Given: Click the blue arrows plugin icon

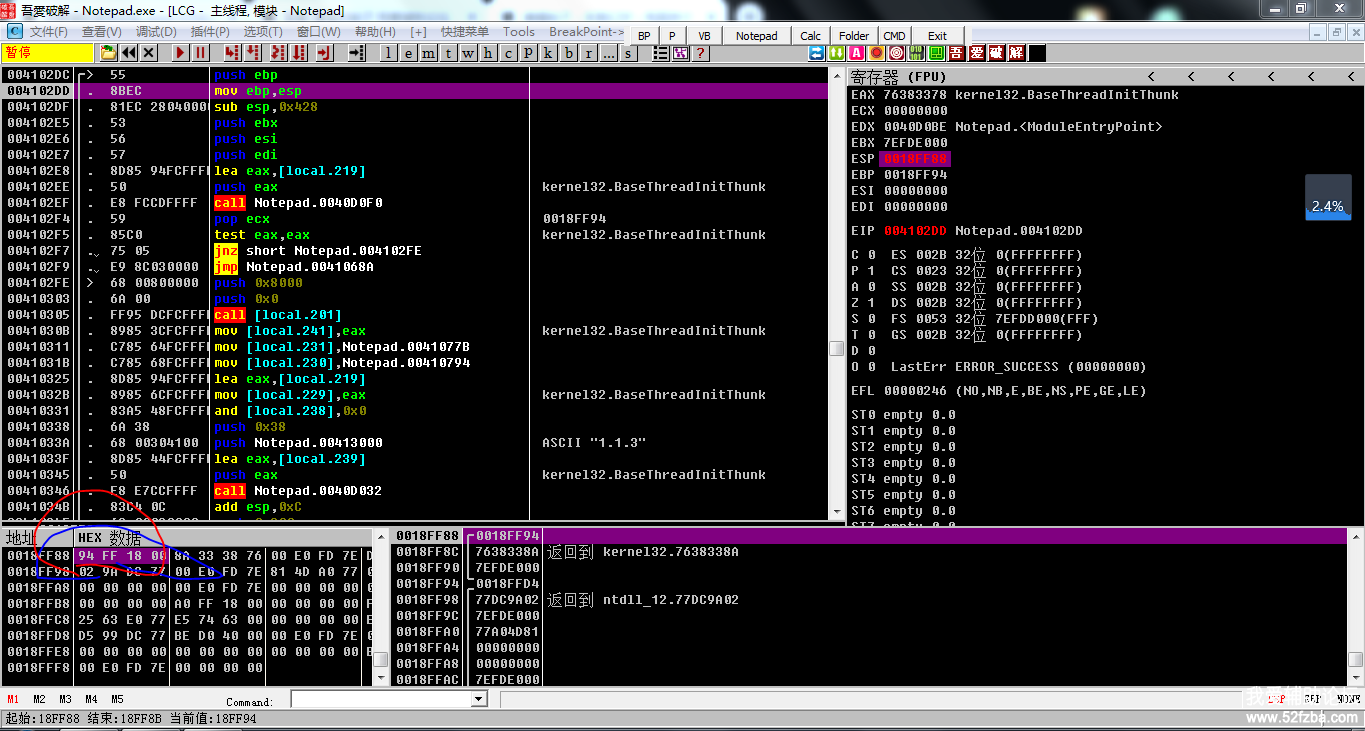Looking at the screenshot, I should click(816, 53).
